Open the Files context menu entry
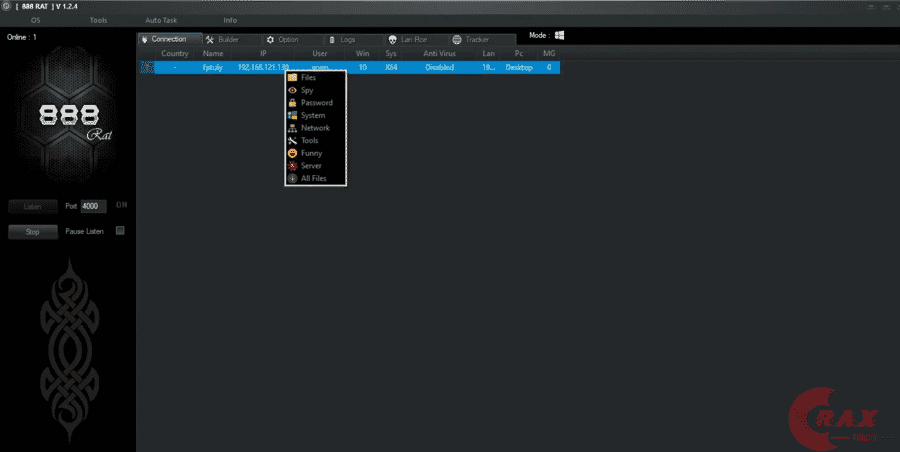Viewport: 900px width, 452px height. 315,78
